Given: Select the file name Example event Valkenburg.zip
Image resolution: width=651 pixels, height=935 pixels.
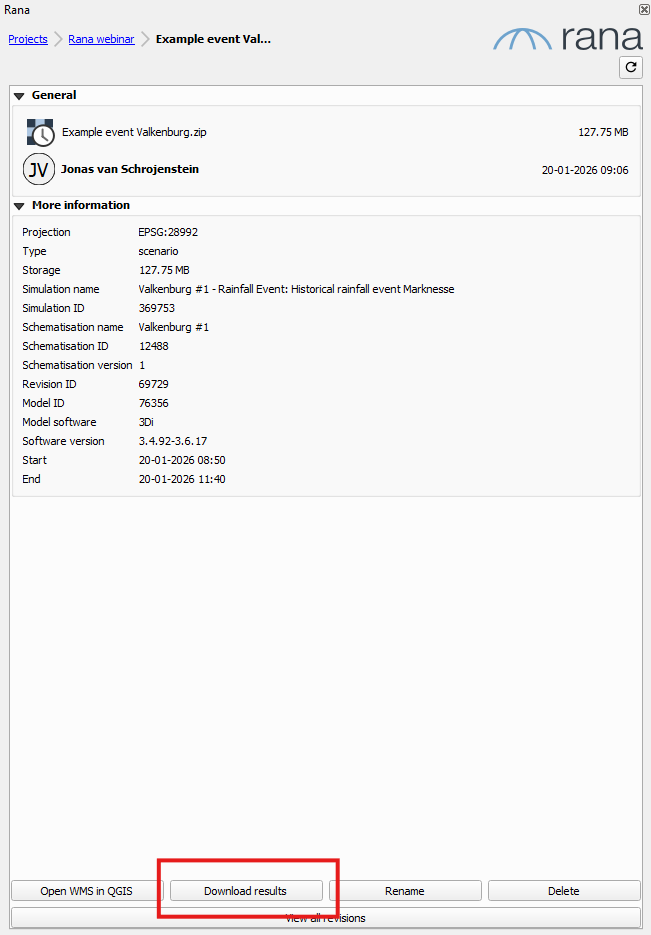Looking at the screenshot, I should click(x=134, y=132).
